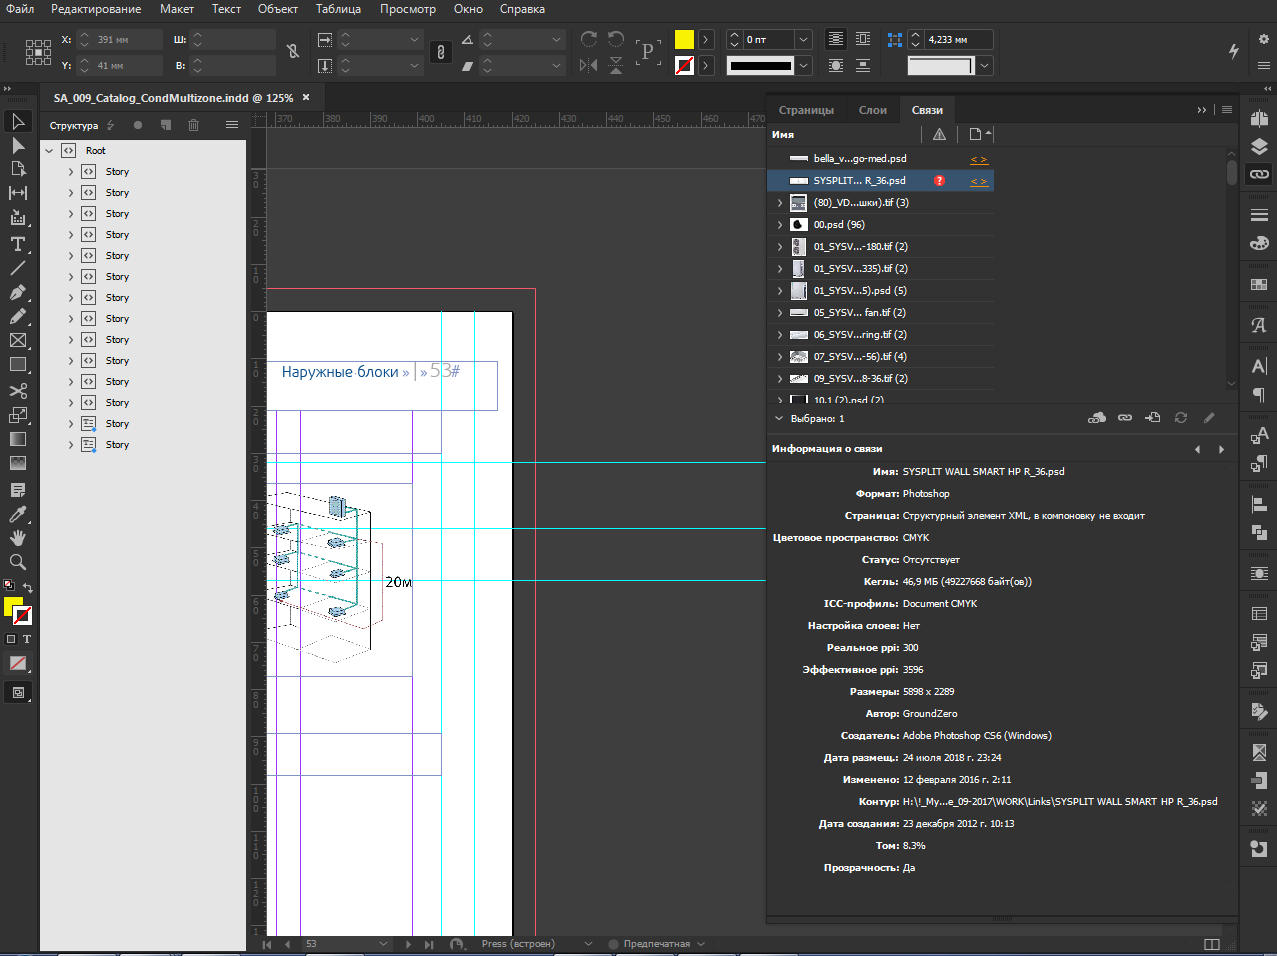Select the Type tool in the toolbox
The image size is (1277, 956).
coord(18,244)
